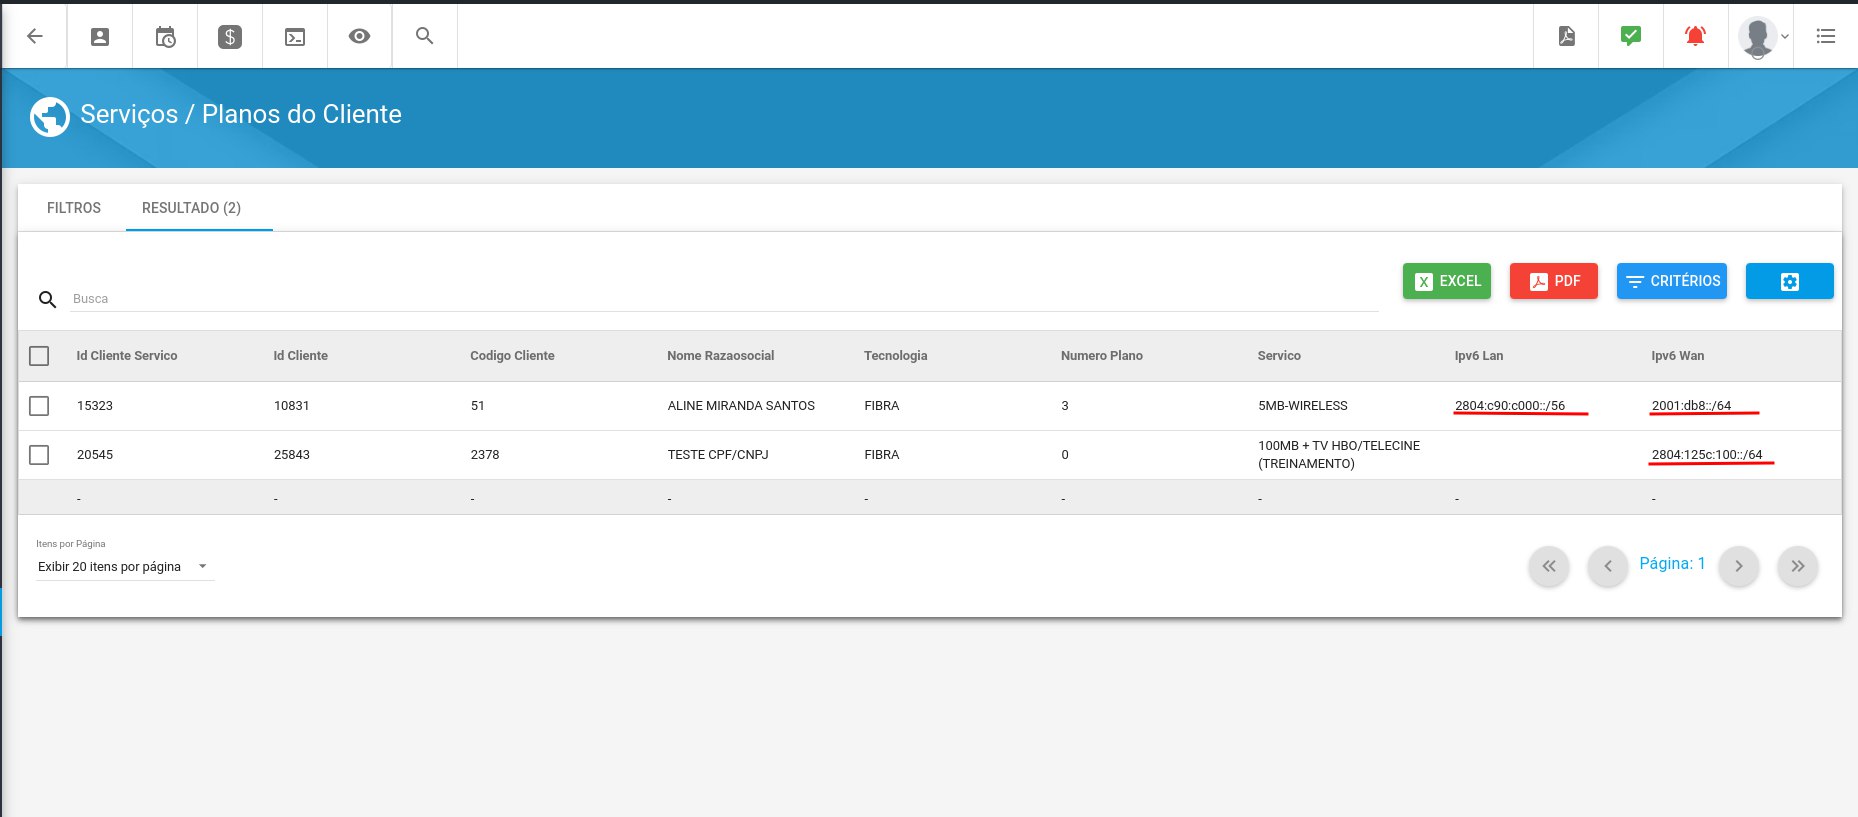Open the terminal console icon

[295, 37]
